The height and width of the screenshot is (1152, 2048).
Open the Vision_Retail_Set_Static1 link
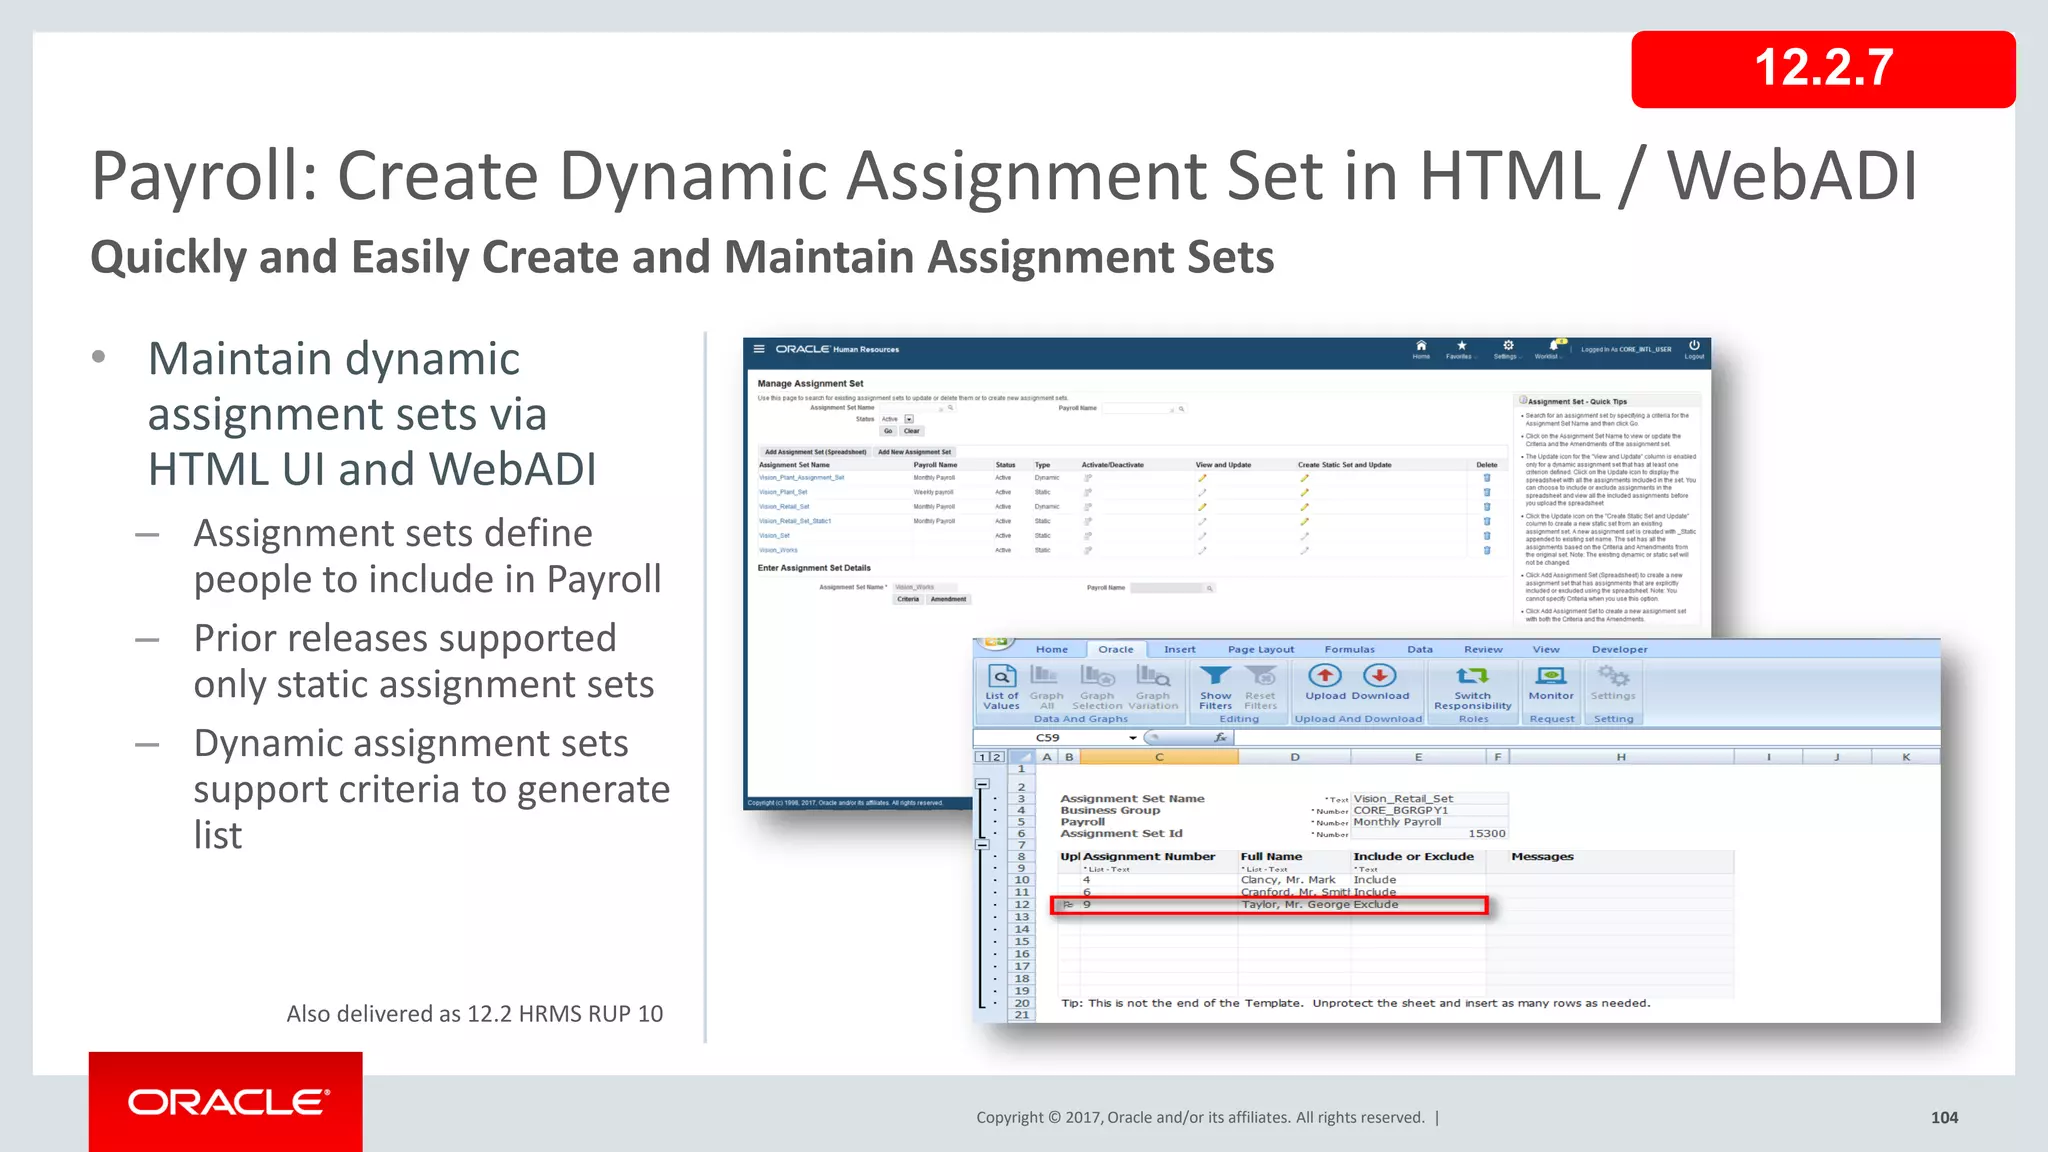tap(795, 521)
